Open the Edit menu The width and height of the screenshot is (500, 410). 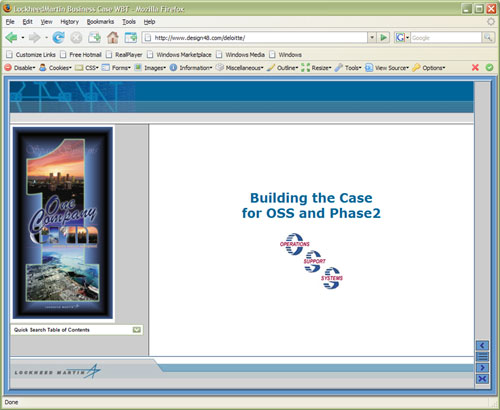click(27, 22)
